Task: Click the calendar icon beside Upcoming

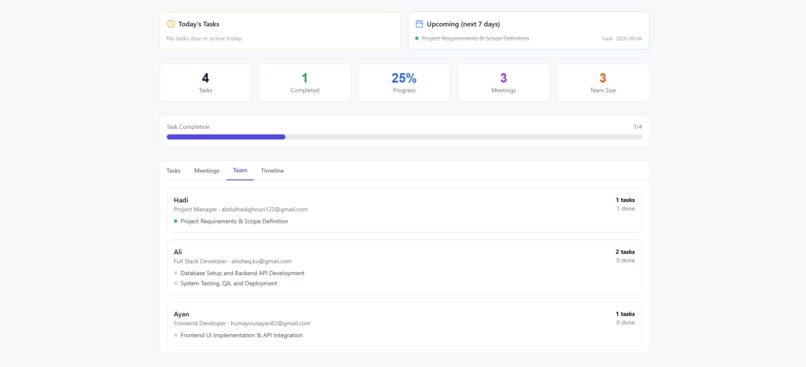Action: (x=419, y=24)
